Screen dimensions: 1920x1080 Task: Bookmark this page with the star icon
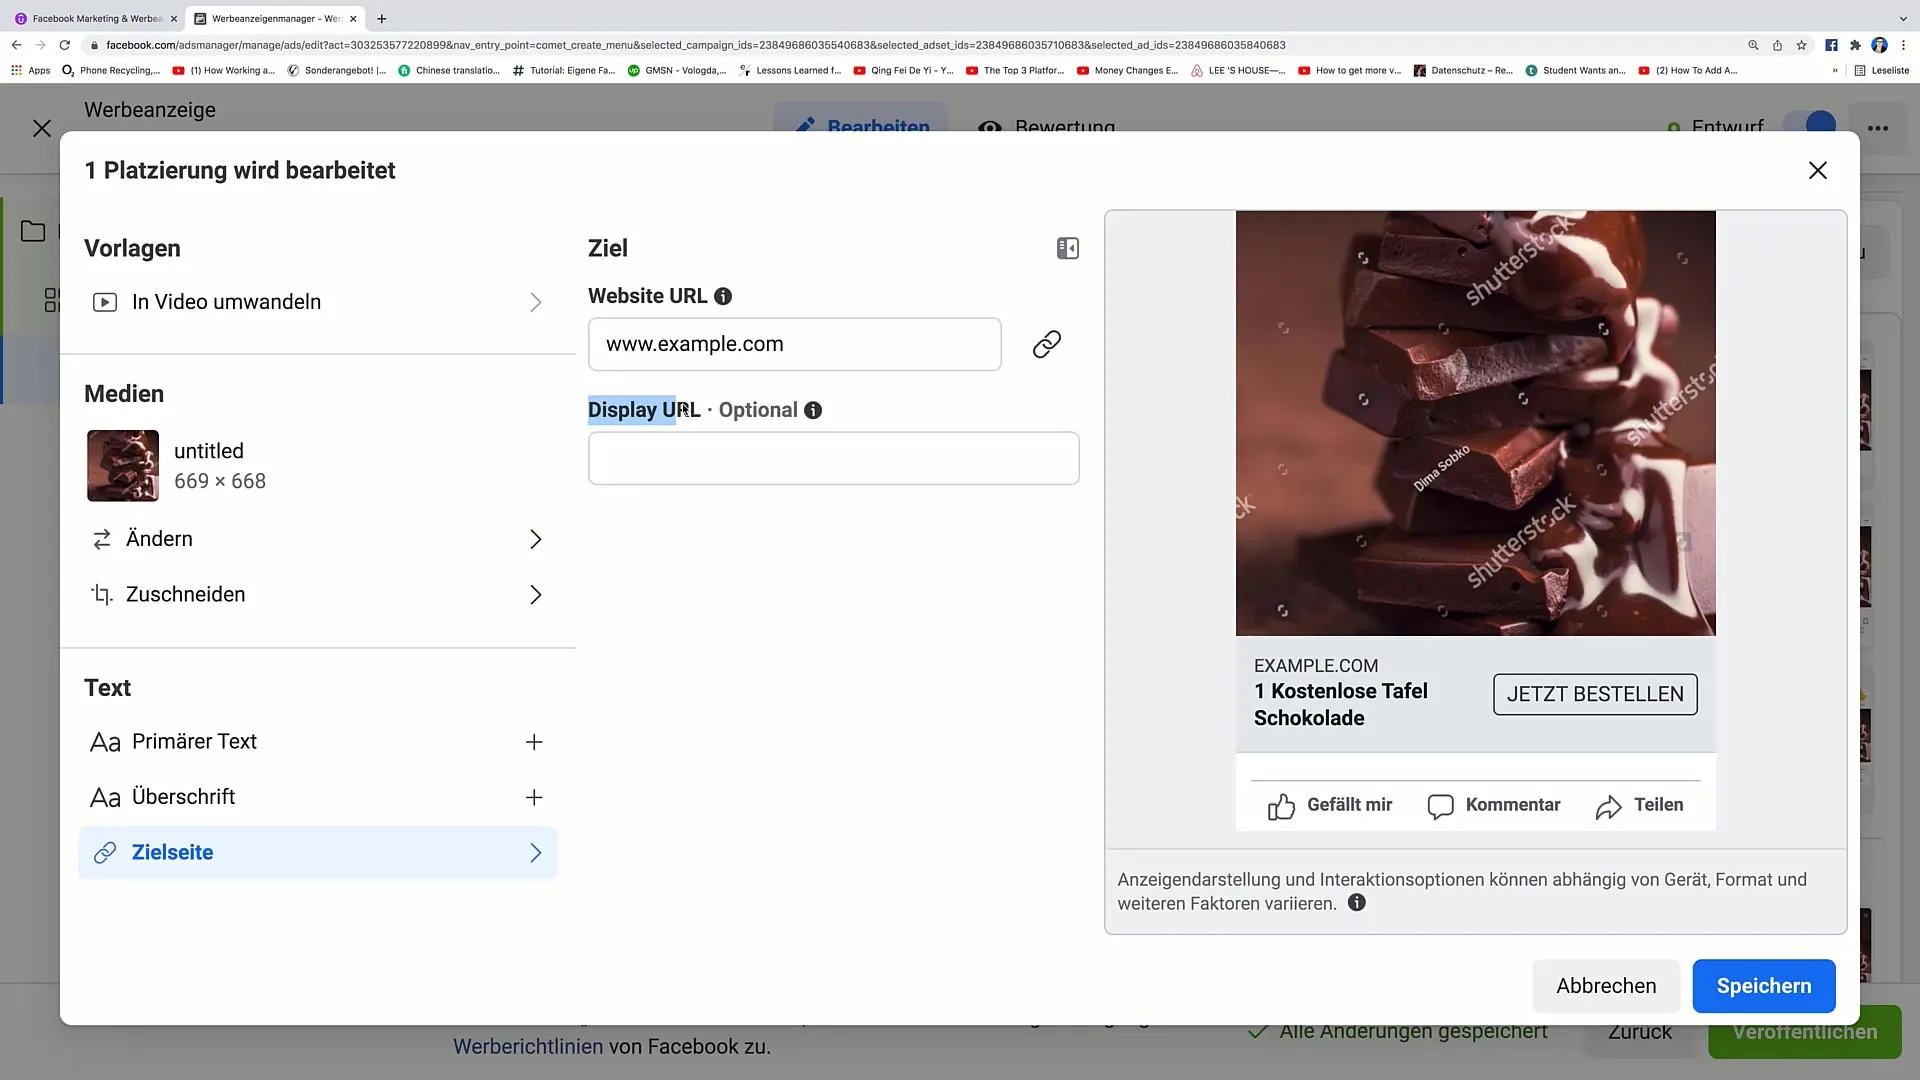(x=1802, y=45)
